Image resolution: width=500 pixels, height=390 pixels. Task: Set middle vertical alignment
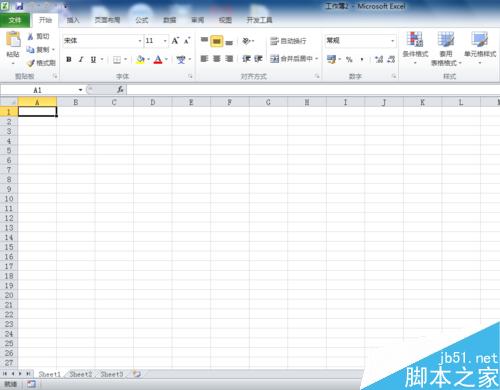[x=217, y=41]
